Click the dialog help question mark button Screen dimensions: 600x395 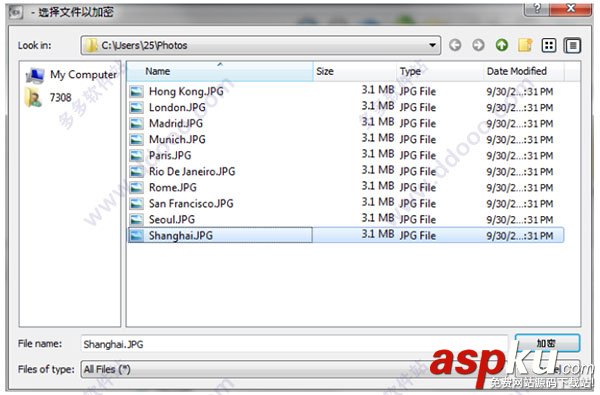[536, 9]
